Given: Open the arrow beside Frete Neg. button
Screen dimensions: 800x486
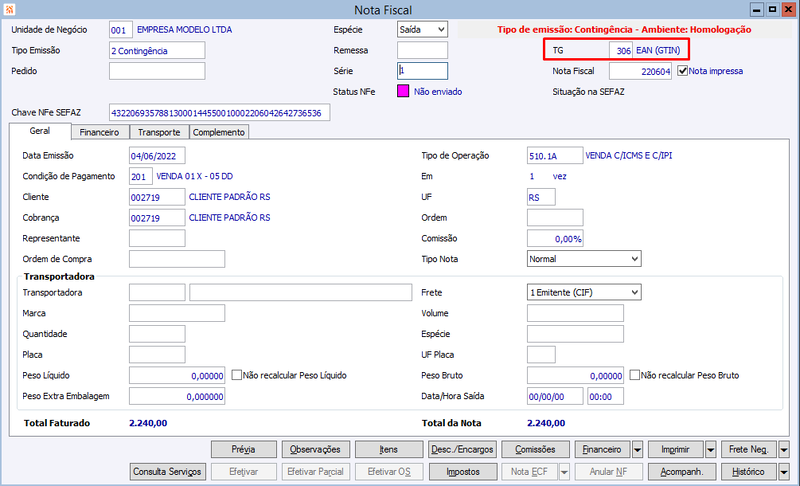Looking at the screenshot, I should click(x=784, y=450).
